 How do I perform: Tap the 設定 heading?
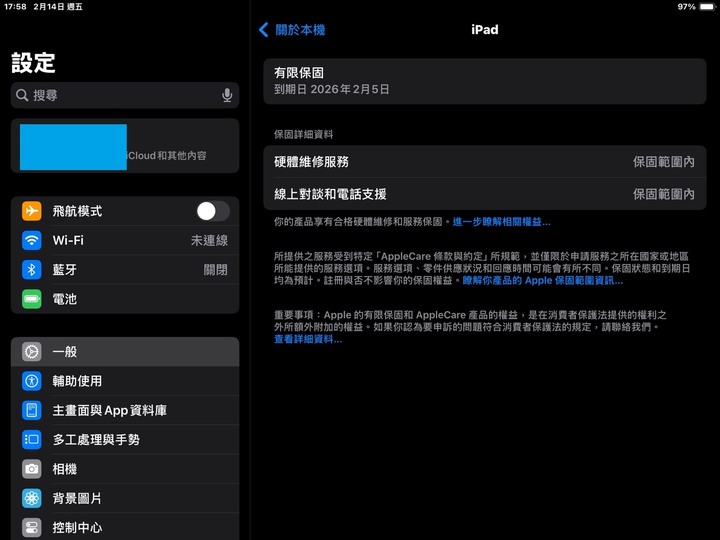(33, 62)
